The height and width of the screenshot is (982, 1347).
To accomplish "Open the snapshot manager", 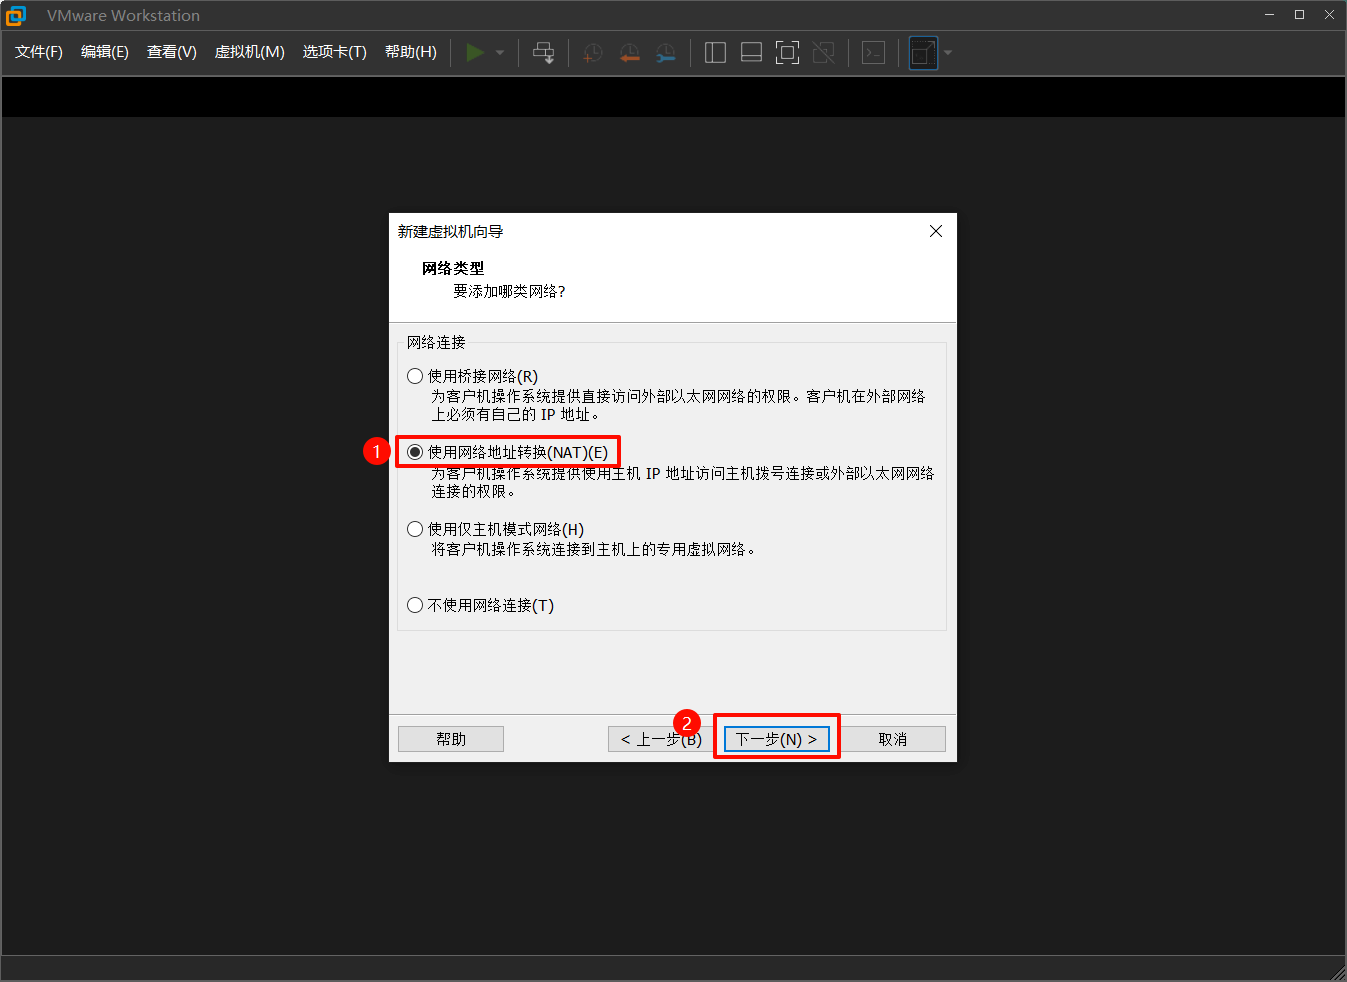I will (666, 52).
